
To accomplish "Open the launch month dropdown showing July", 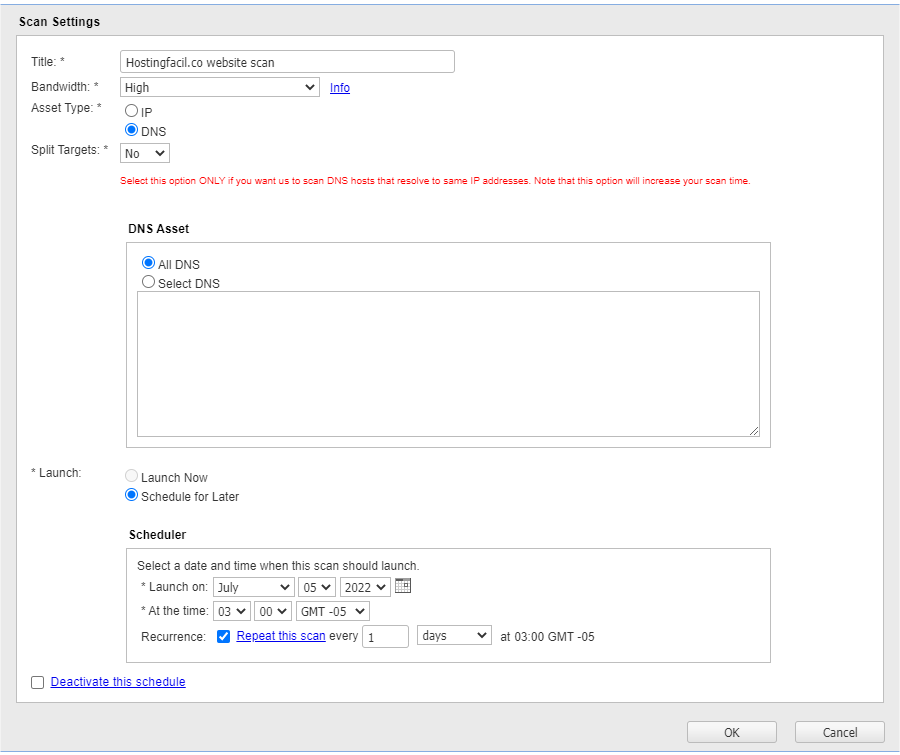I will [x=253, y=587].
